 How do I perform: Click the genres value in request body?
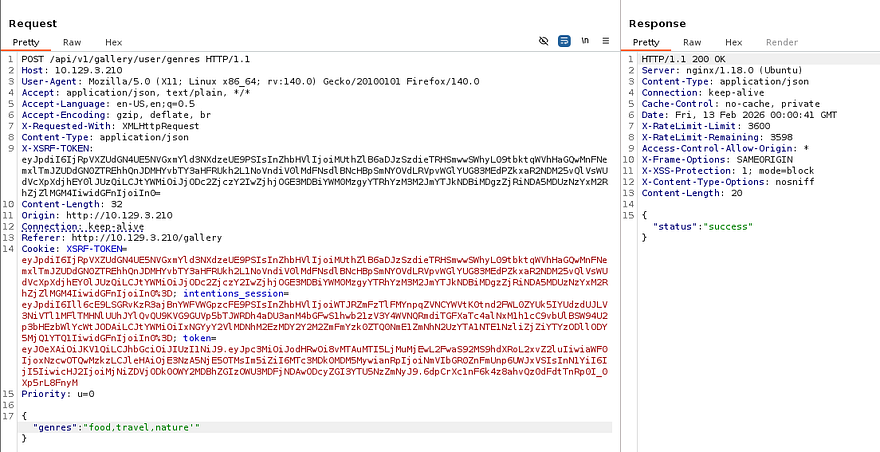coord(140,427)
